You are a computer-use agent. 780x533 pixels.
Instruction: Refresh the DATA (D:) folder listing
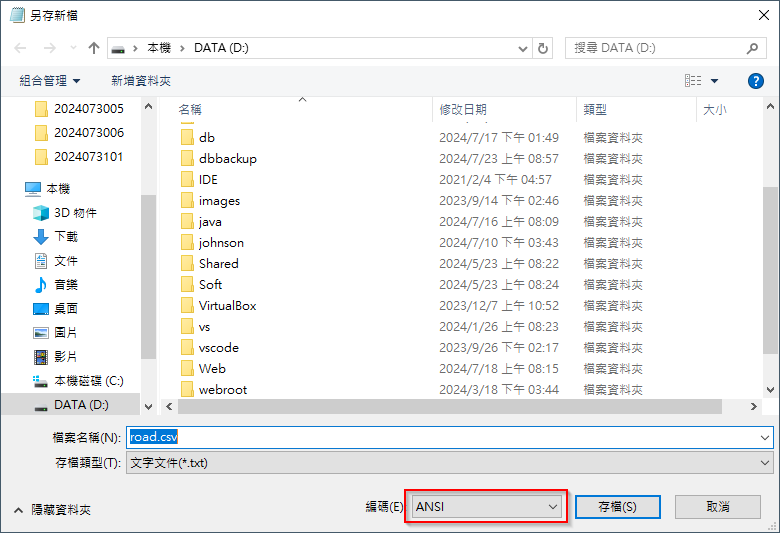[543, 48]
